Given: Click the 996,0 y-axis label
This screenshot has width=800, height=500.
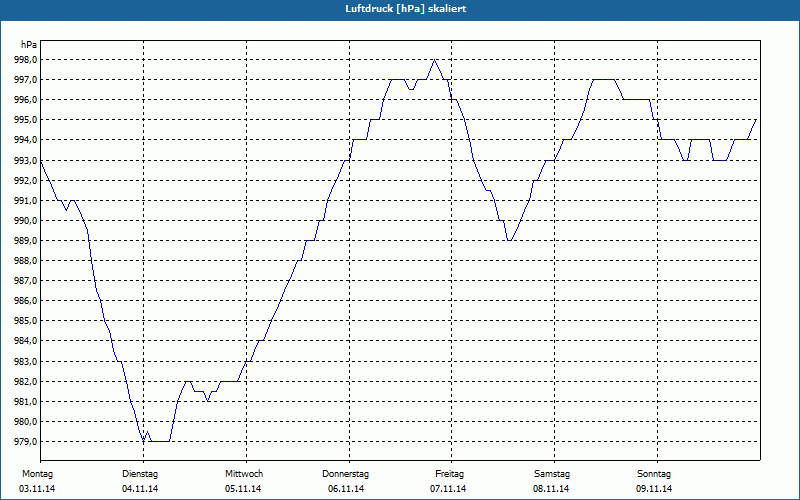Looking at the screenshot, I should point(26,100).
